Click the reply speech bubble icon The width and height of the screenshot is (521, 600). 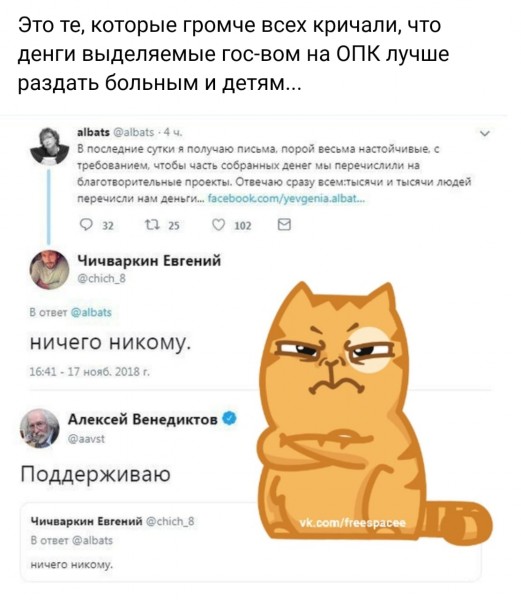(86, 225)
